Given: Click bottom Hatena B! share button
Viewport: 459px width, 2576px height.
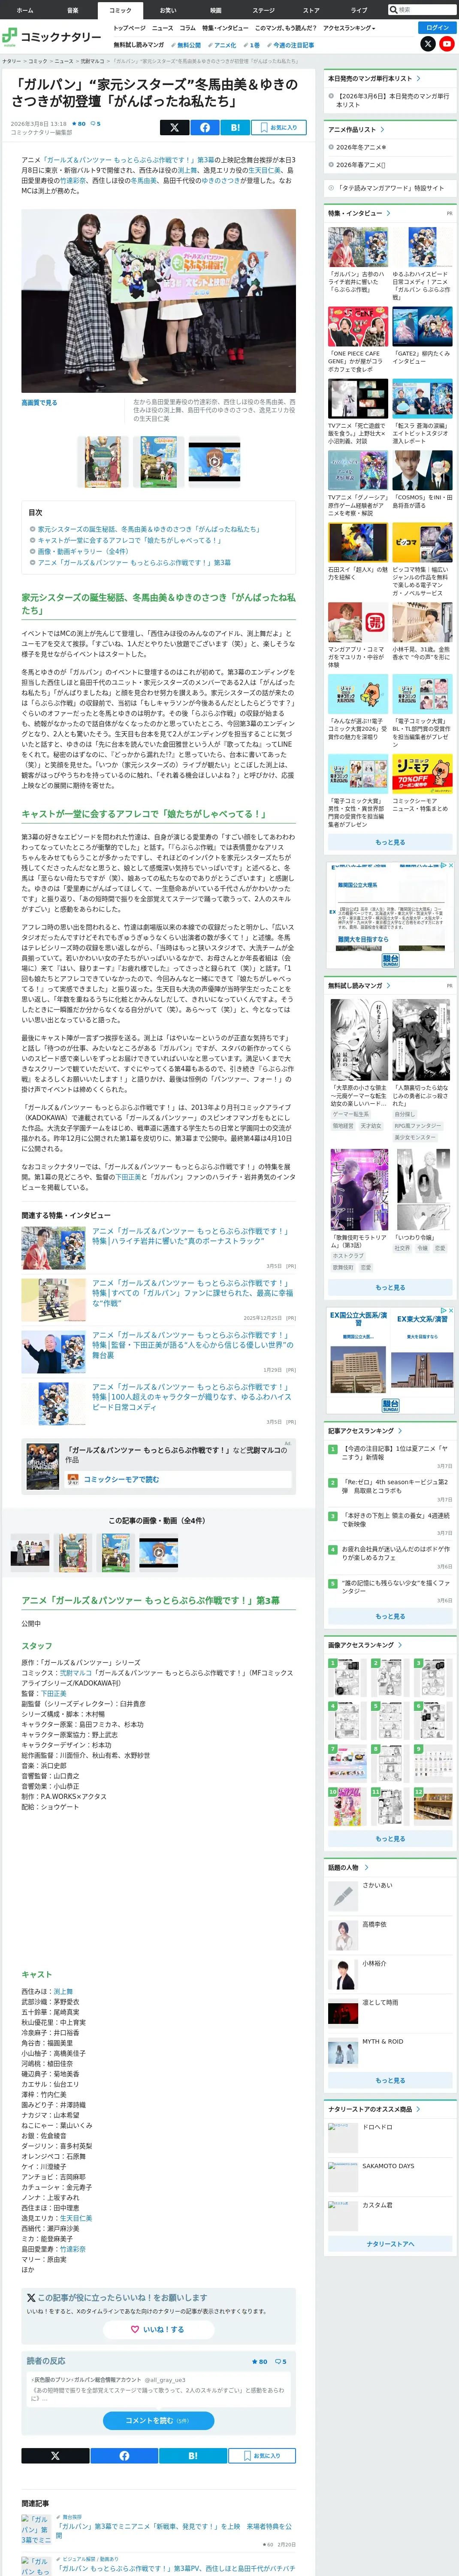Looking at the screenshot, I should 193,2455.
